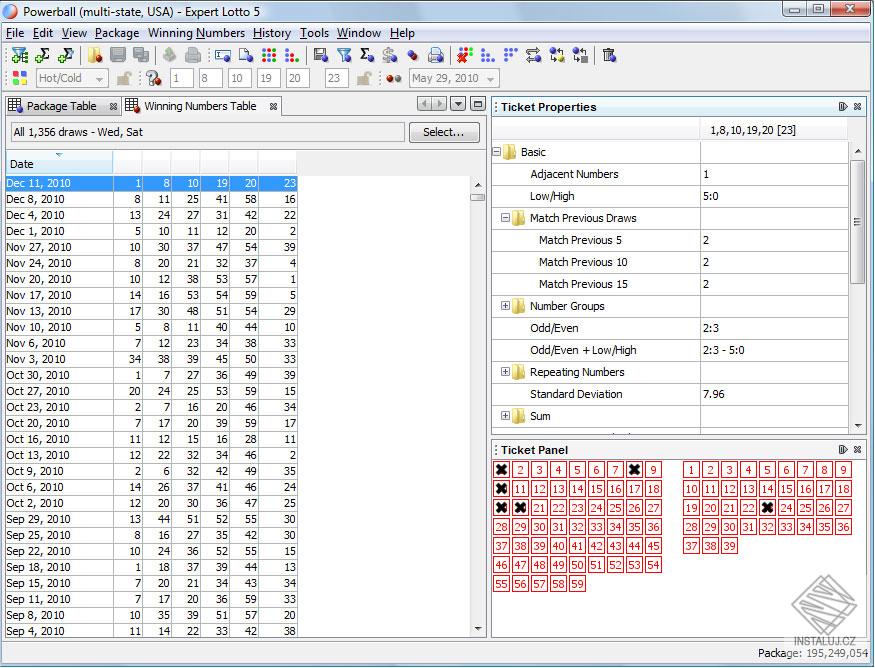Screen dimensions: 875x668
Task: Click the swap arrows toolbar icon
Action: click(533, 55)
